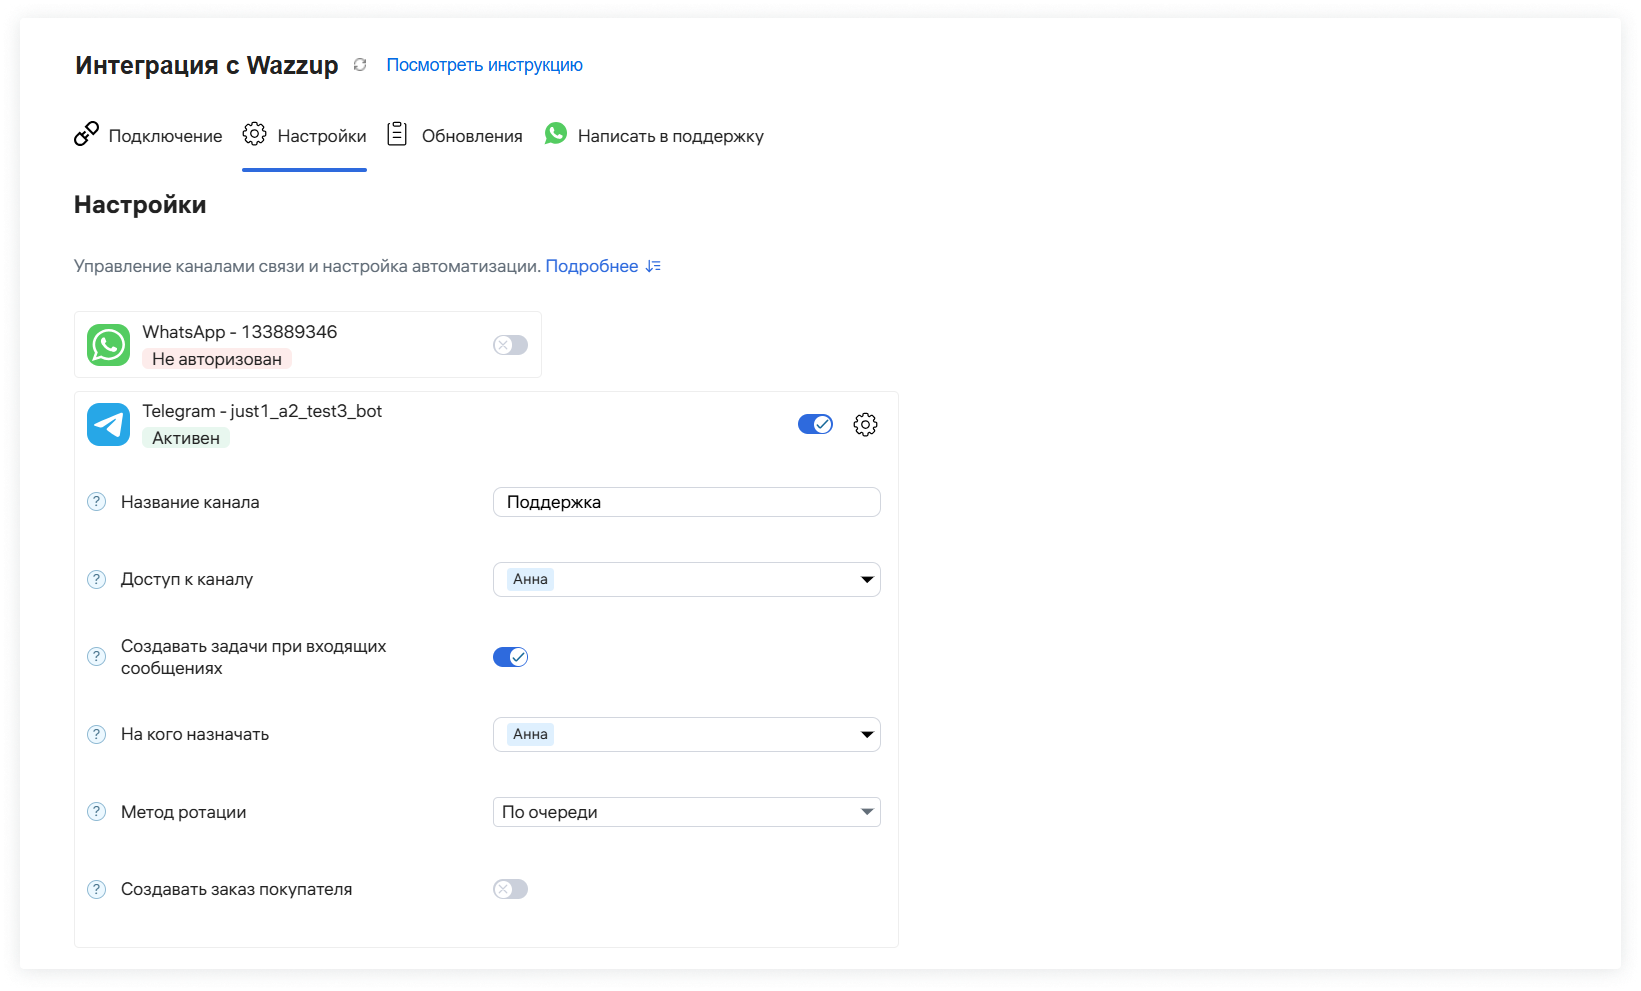Open the Метод ротации dropdown
The height and width of the screenshot is (991, 1641).
coord(687,812)
